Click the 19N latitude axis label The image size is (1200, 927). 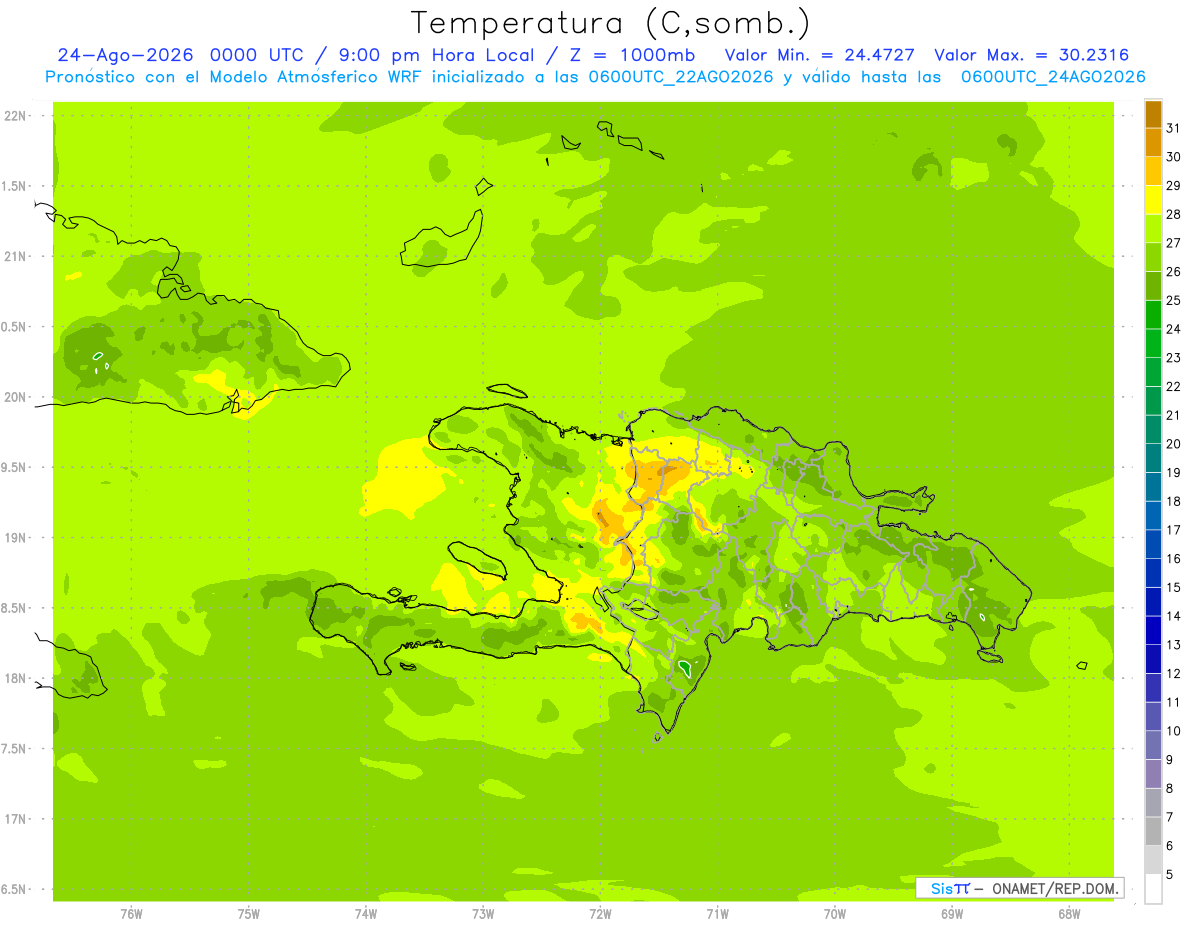(16, 537)
